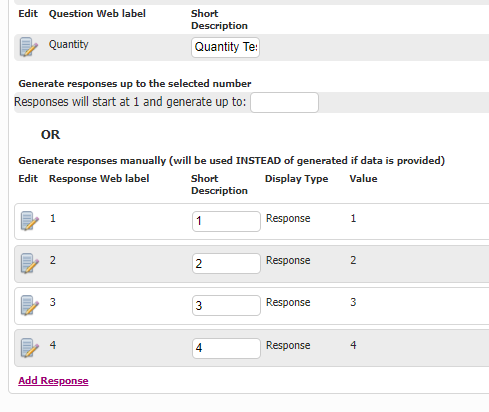Select the edit icon in response 3 row
Screen dimensions: 489x412
[x=30, y=305]
